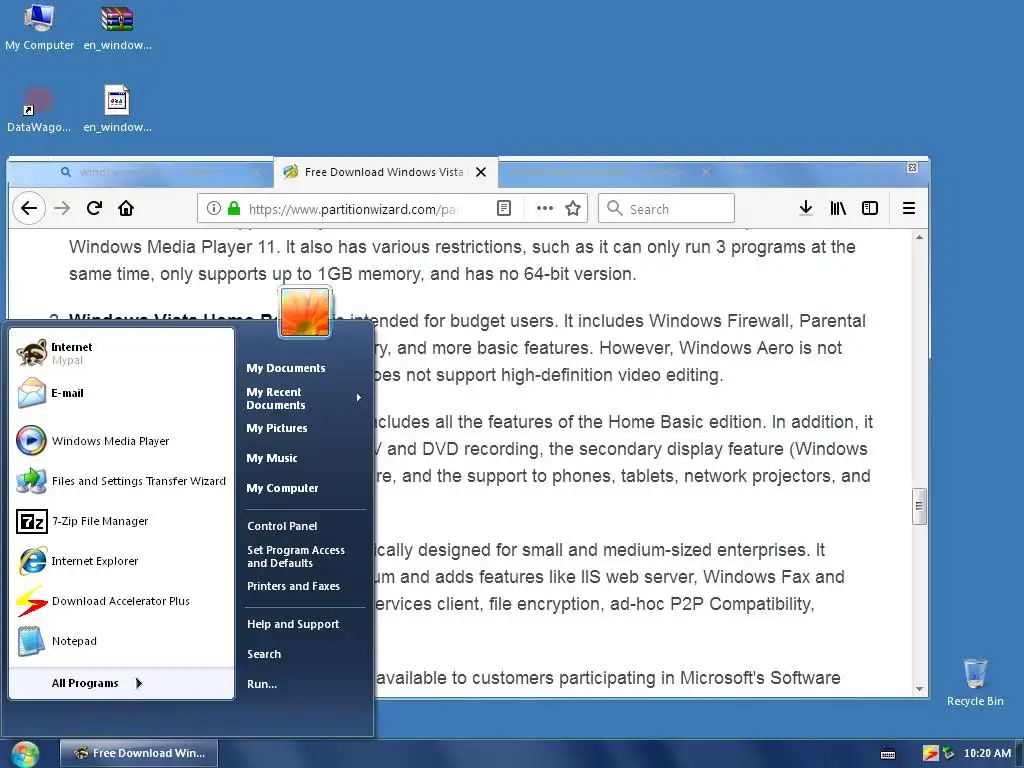Click the Recycle Bin desktop icon
1024x768 pixels.
pos(975,682)
